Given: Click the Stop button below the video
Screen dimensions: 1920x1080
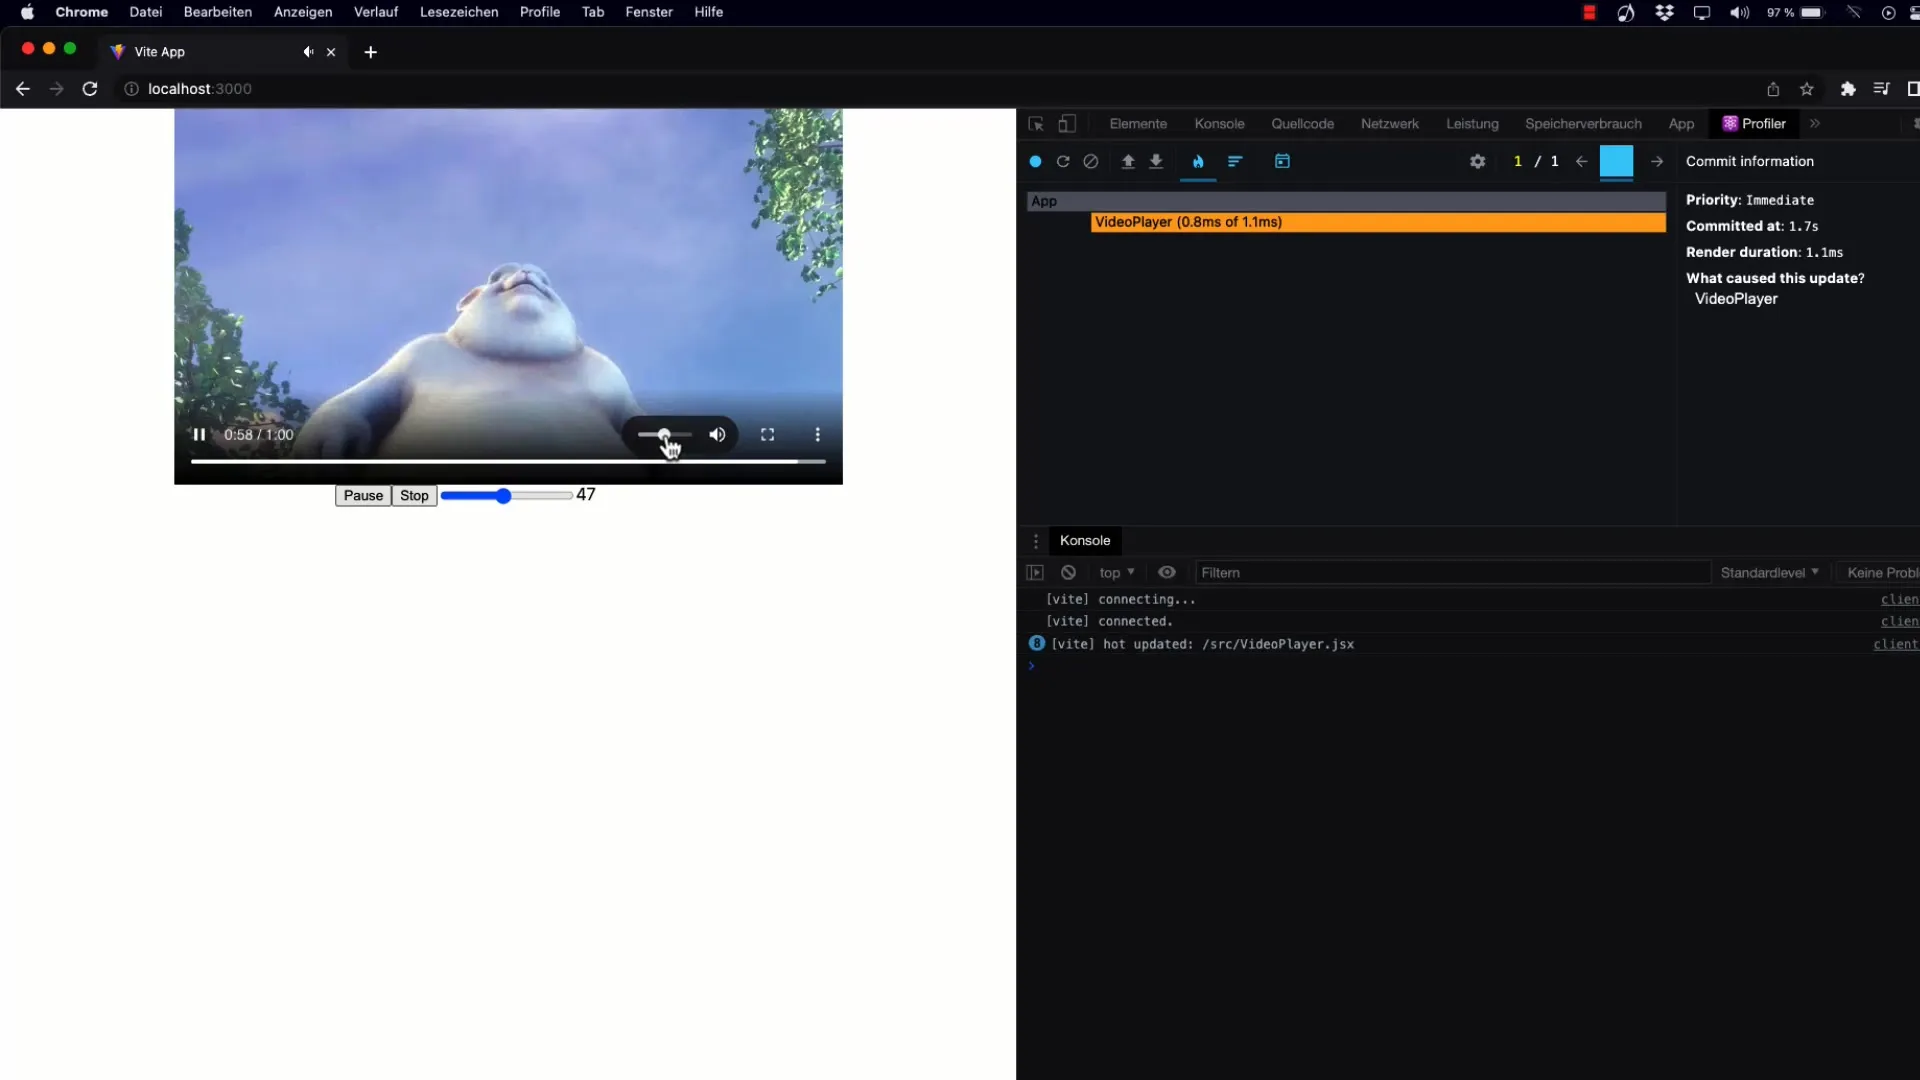Looking at the screenshot, I should [414, 495].
